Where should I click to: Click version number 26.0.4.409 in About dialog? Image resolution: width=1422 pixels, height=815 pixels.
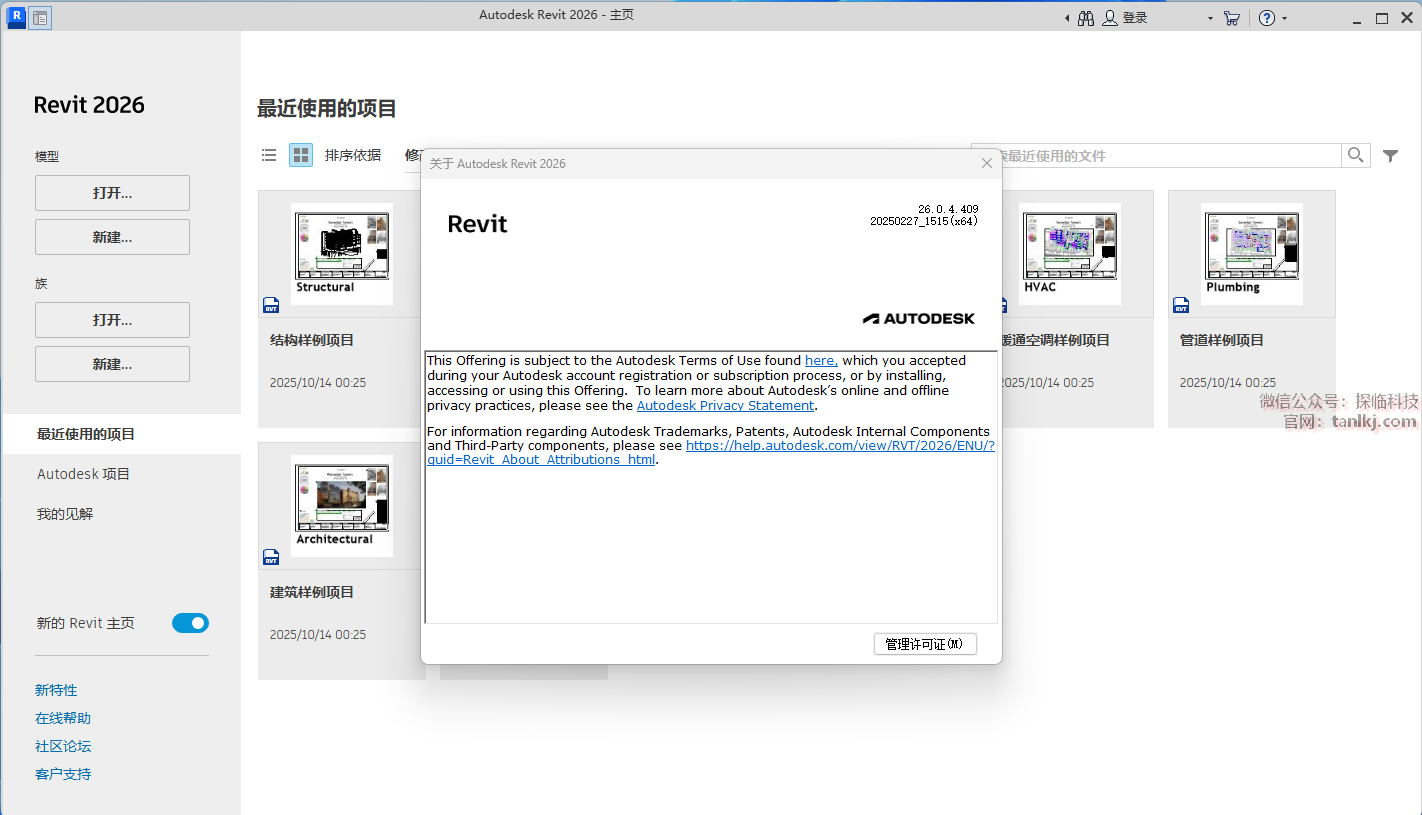pos(948,209)
